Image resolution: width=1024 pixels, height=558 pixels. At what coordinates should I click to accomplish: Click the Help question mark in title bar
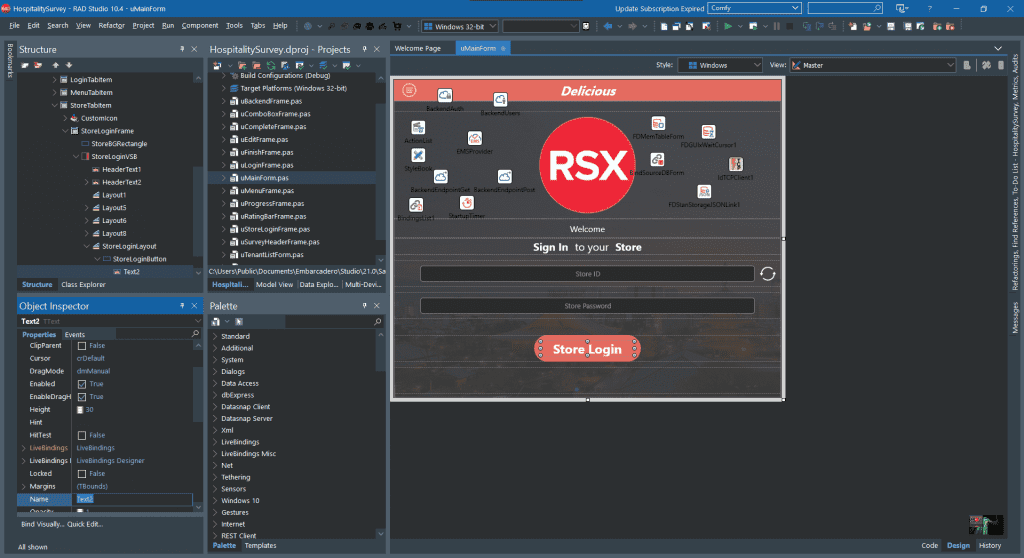[930, 8]
